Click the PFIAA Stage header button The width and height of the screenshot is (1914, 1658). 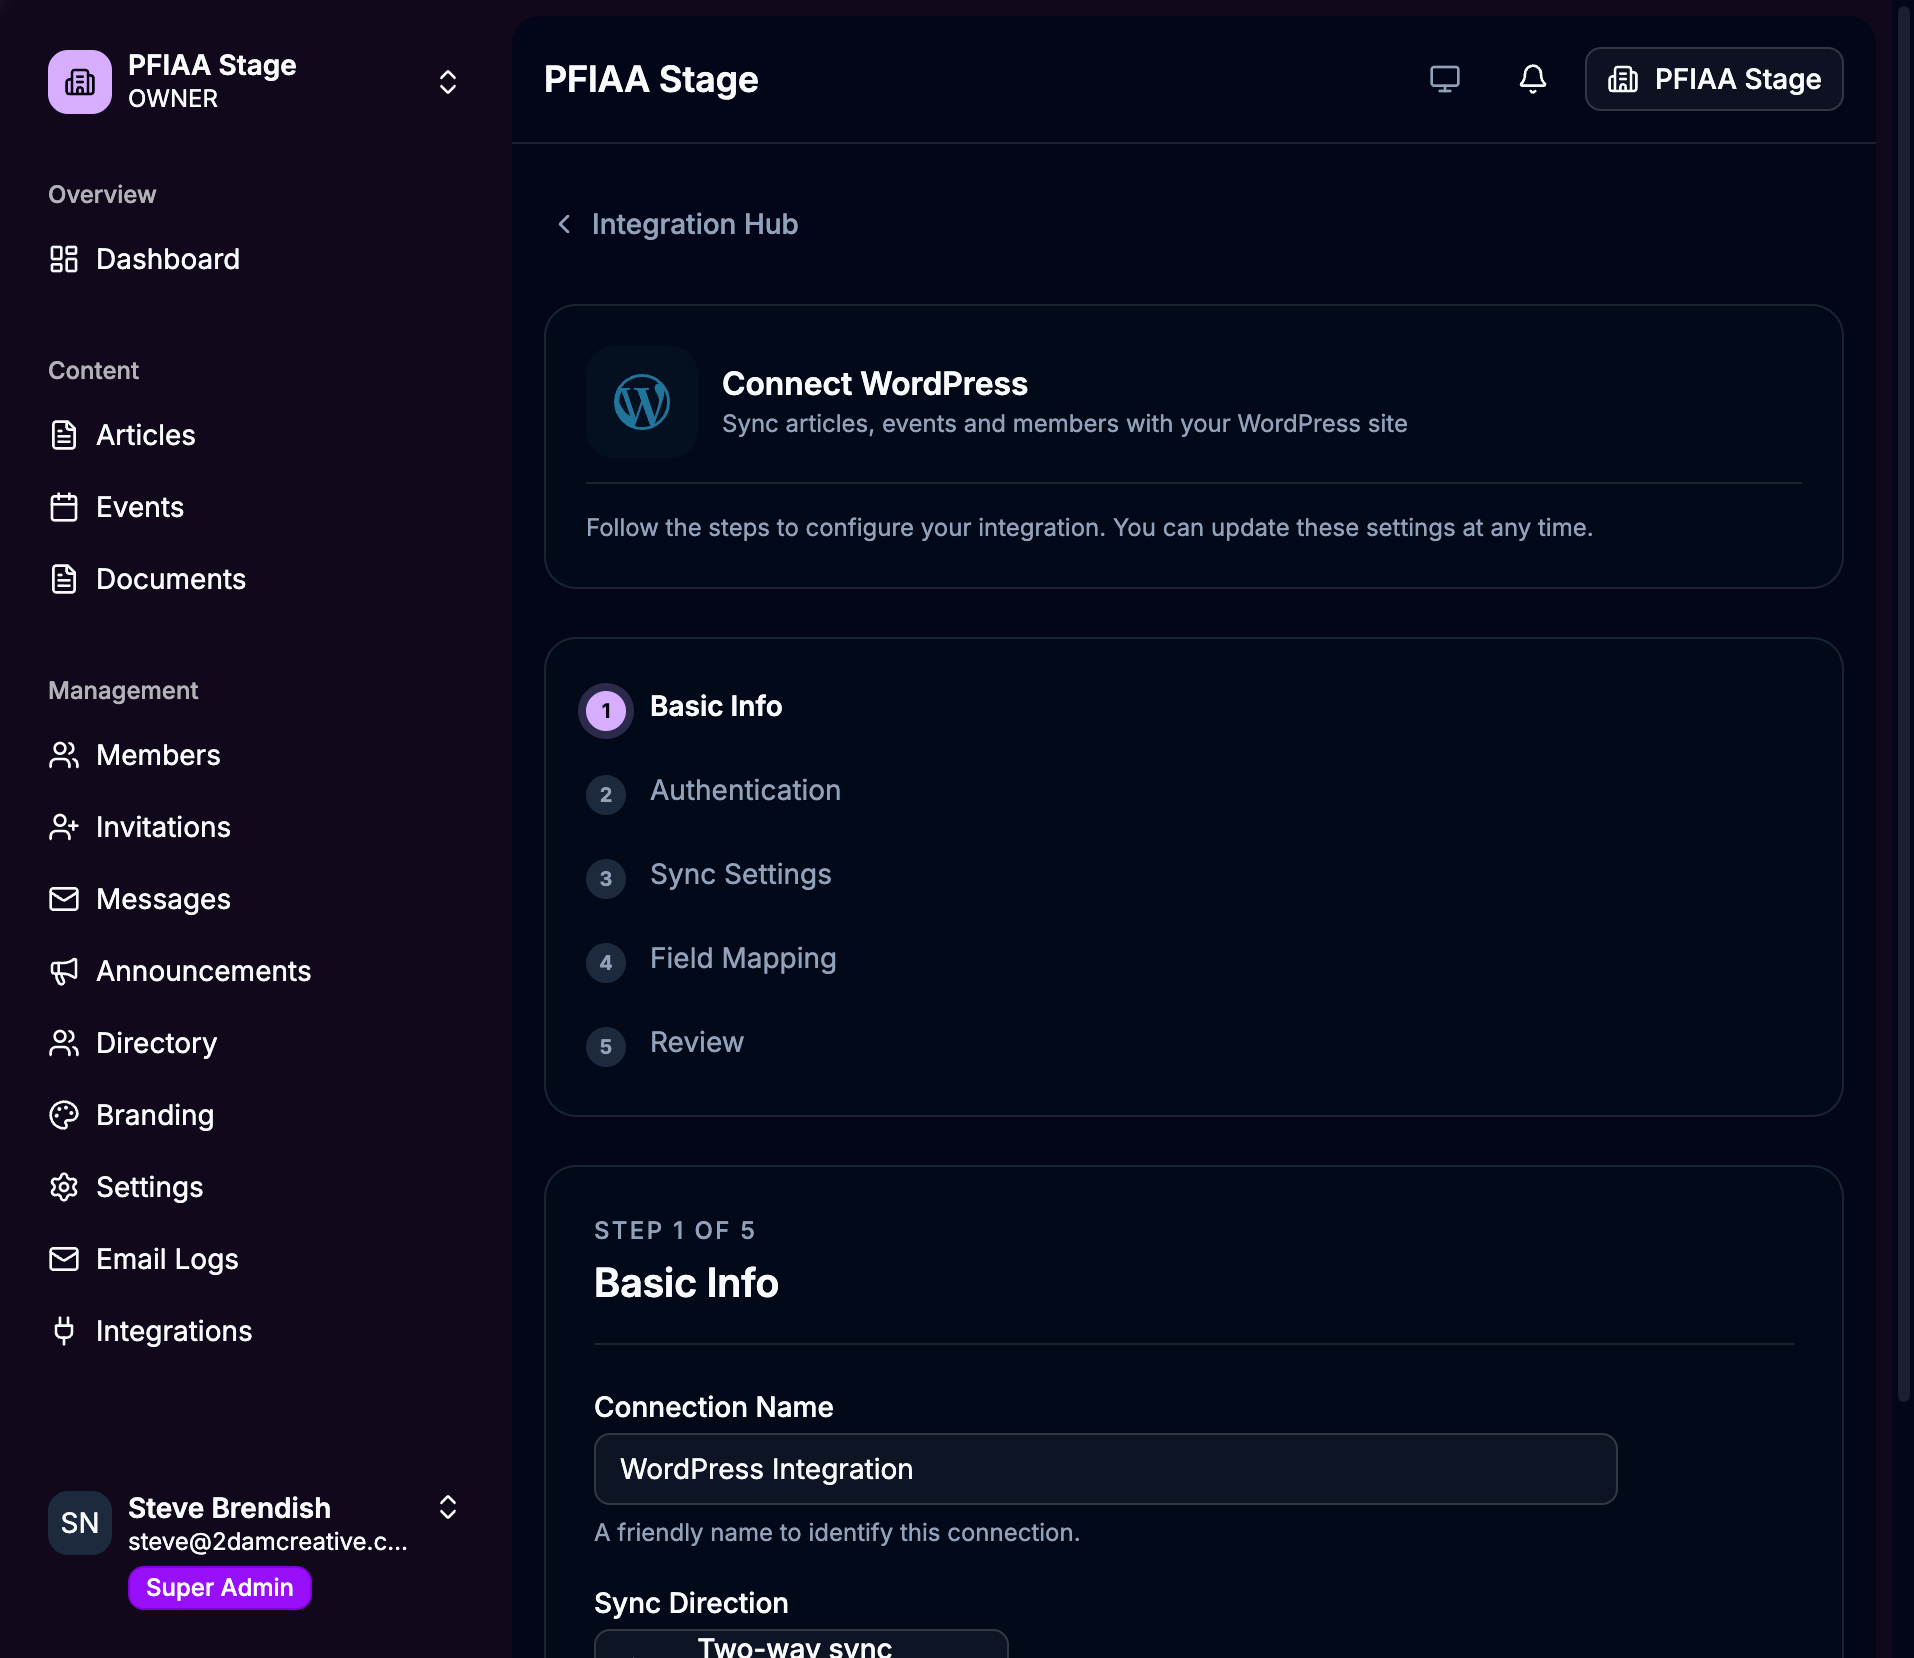[1714, 79]
